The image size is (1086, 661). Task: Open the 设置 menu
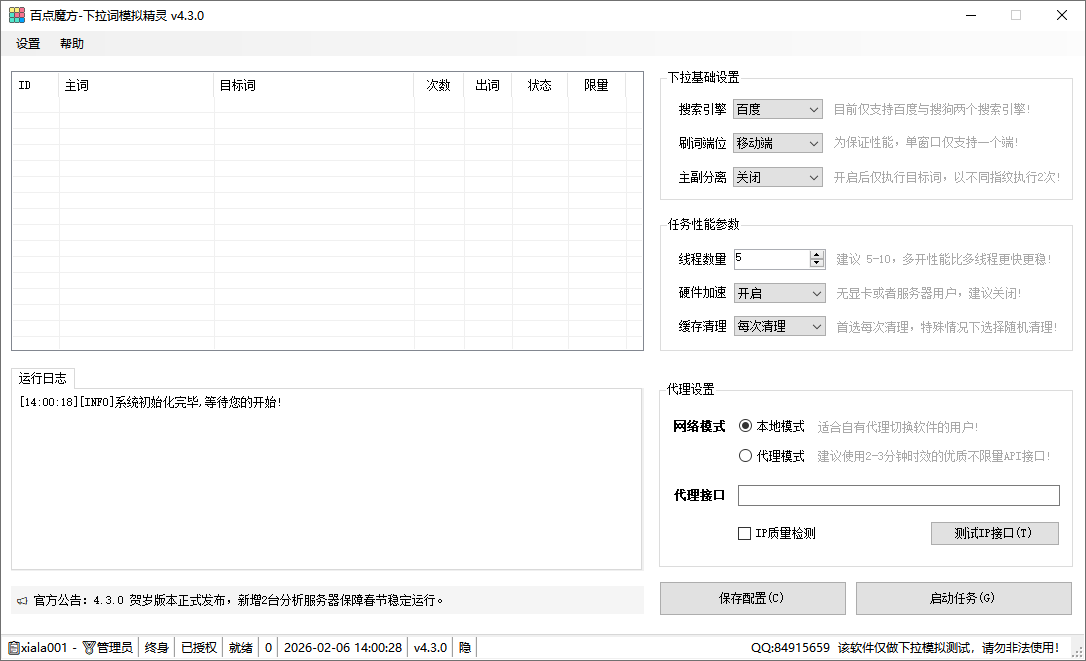pyautogui.click(x=28, y=44)
